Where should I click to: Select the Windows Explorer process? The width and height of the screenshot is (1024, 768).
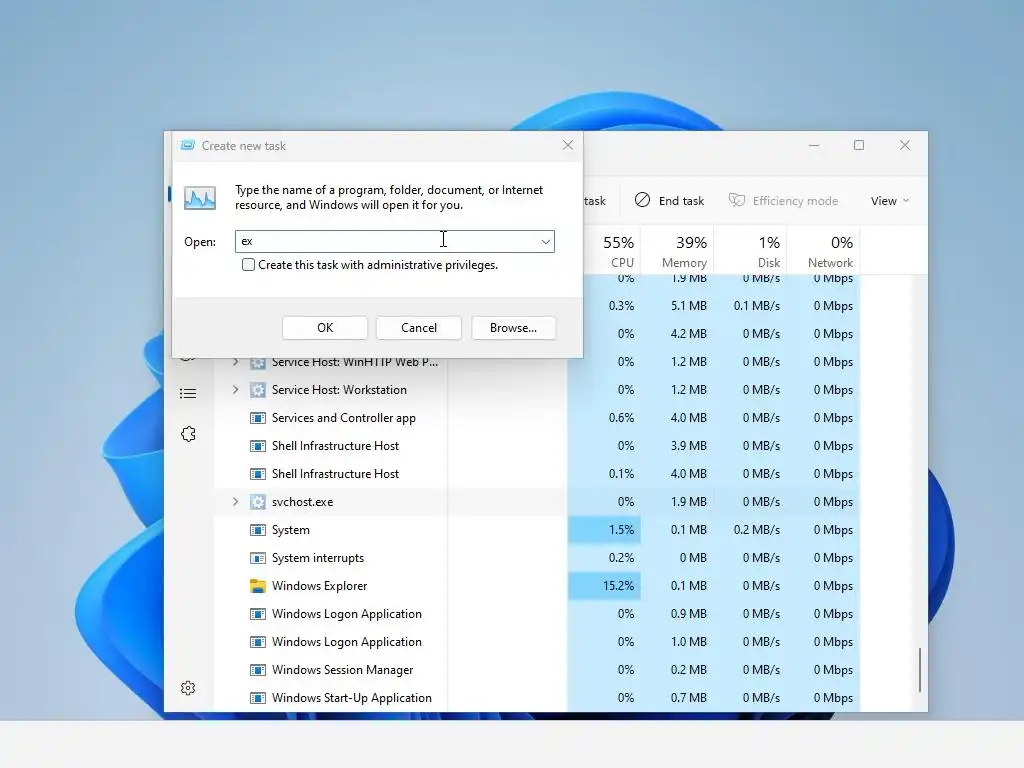(x=319, y=586)
